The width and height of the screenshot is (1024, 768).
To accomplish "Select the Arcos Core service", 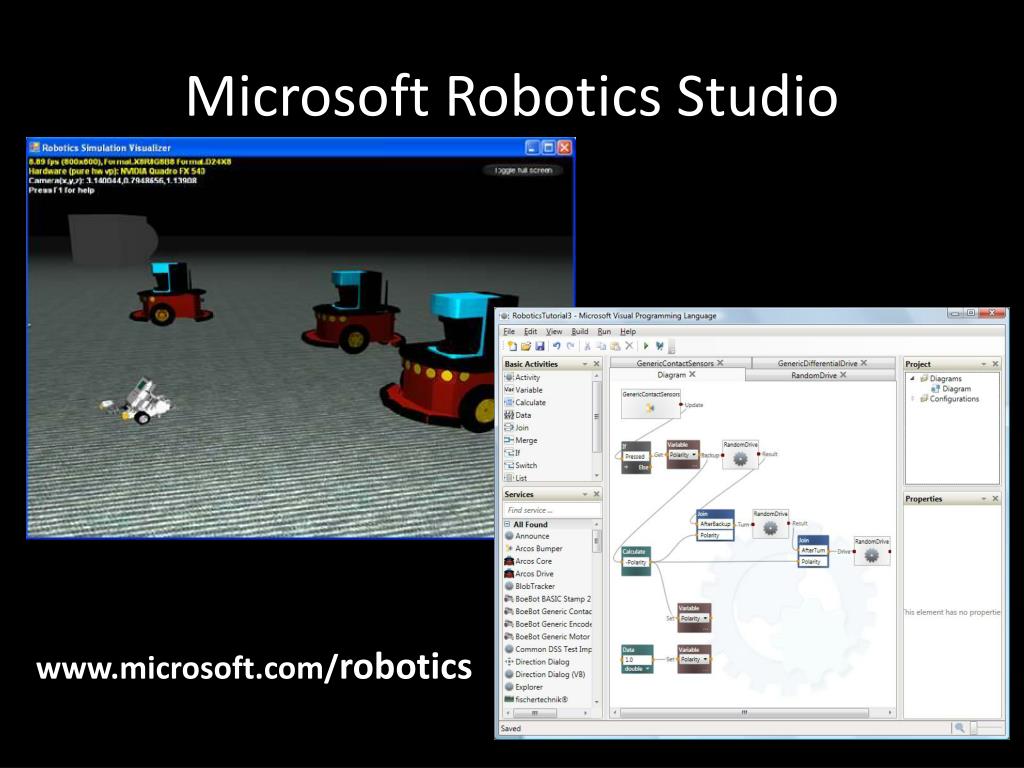I will pyautogui.click(x=528, y=561).
